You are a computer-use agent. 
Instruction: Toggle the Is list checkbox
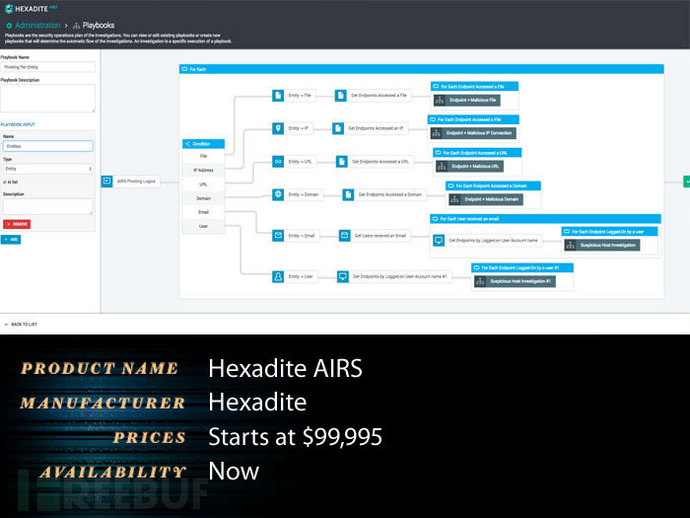(x=5, y=182)
